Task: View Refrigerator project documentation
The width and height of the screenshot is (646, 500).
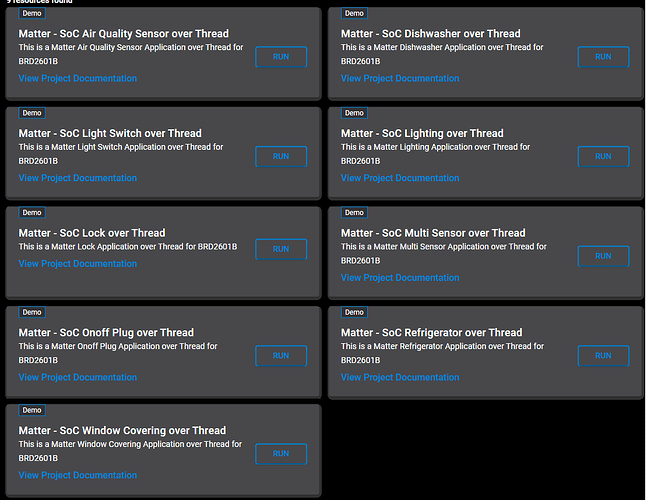Action: tap(400, 378)
